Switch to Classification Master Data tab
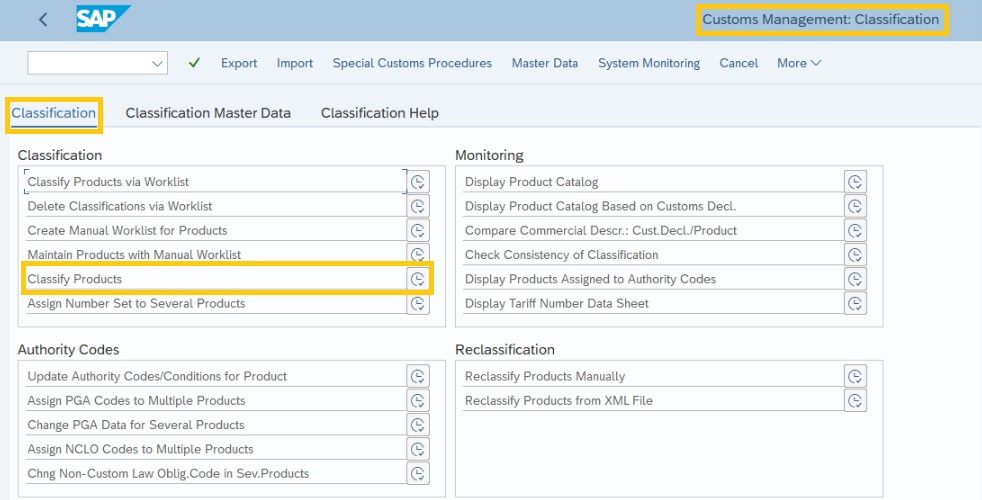Viewport: 982px width, 500px height. coord(208,113)
